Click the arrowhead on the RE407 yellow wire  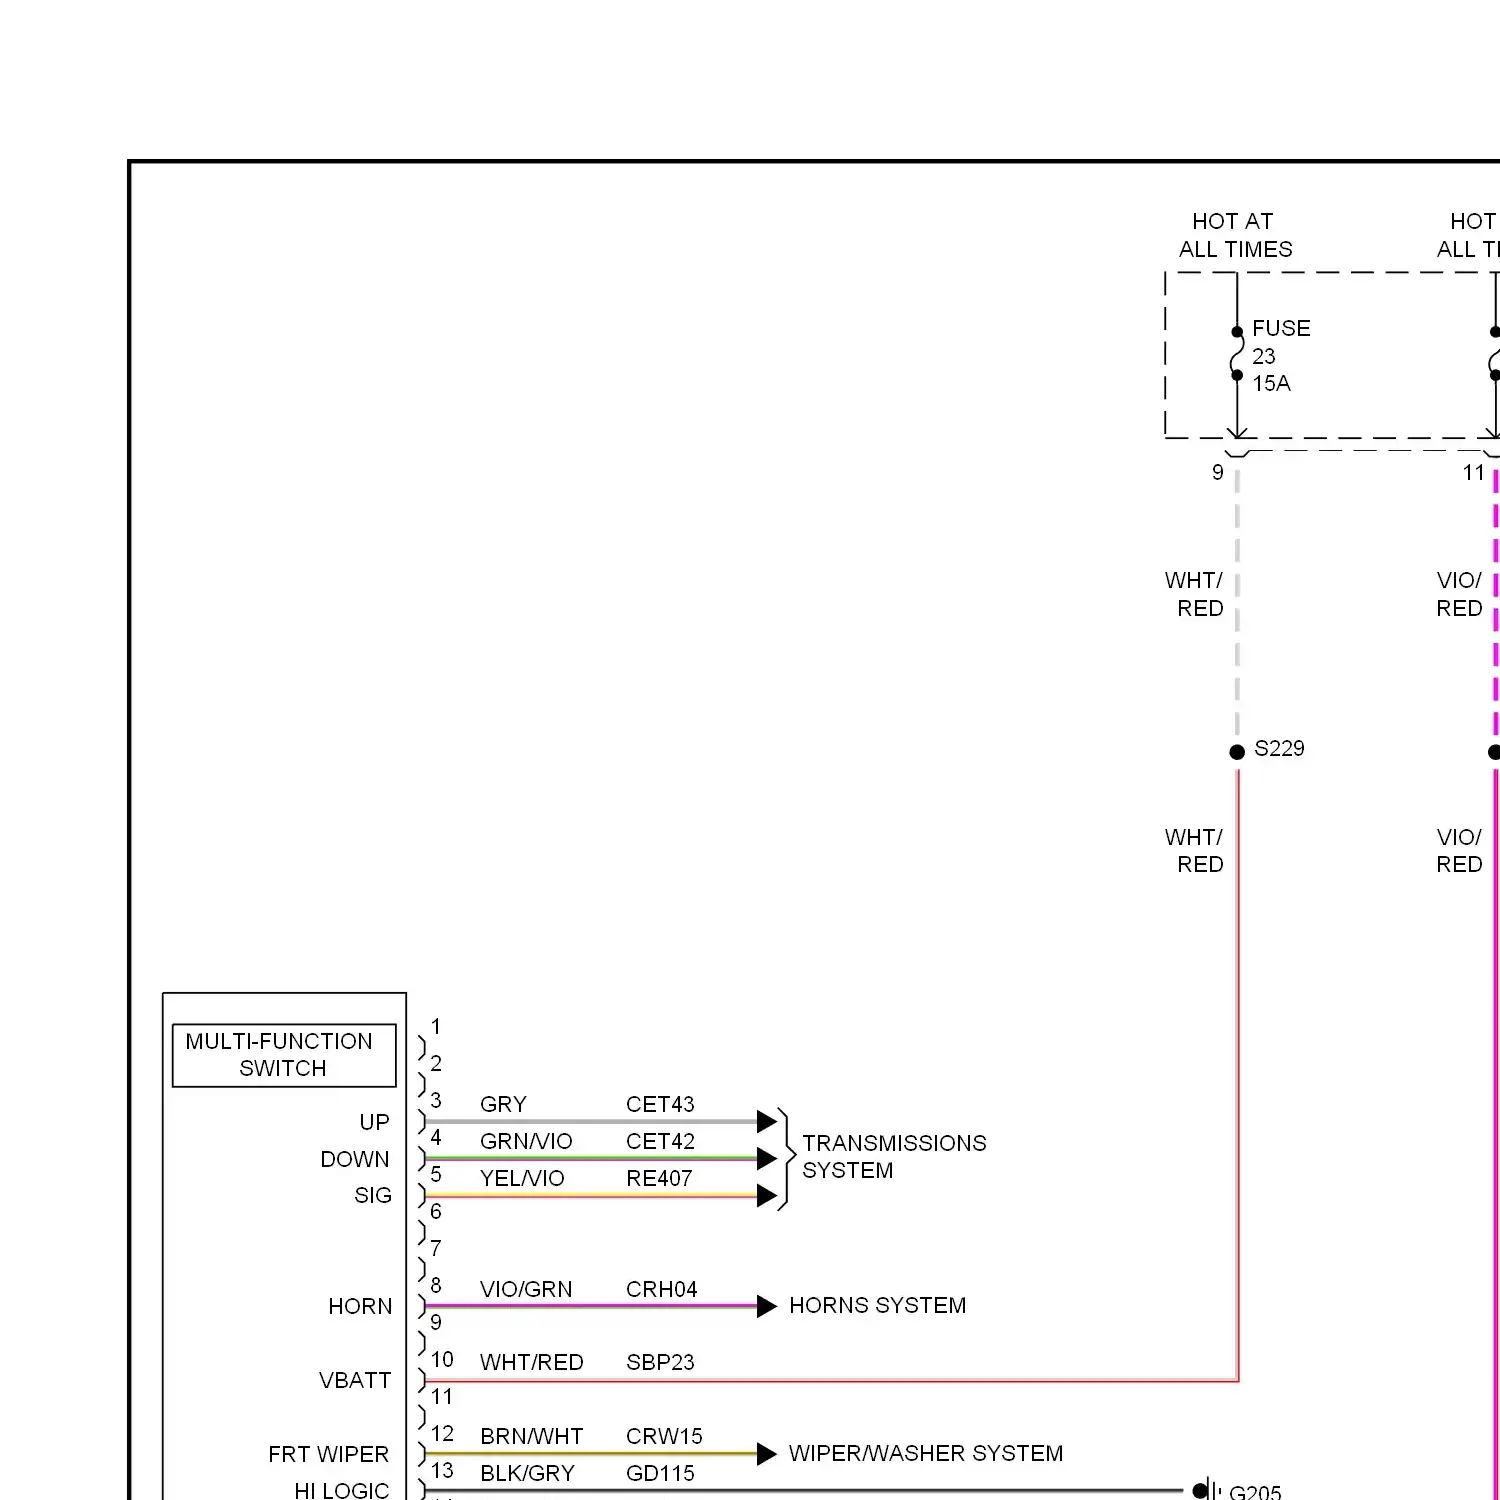pyautogui.click(x=767, y=1195)
